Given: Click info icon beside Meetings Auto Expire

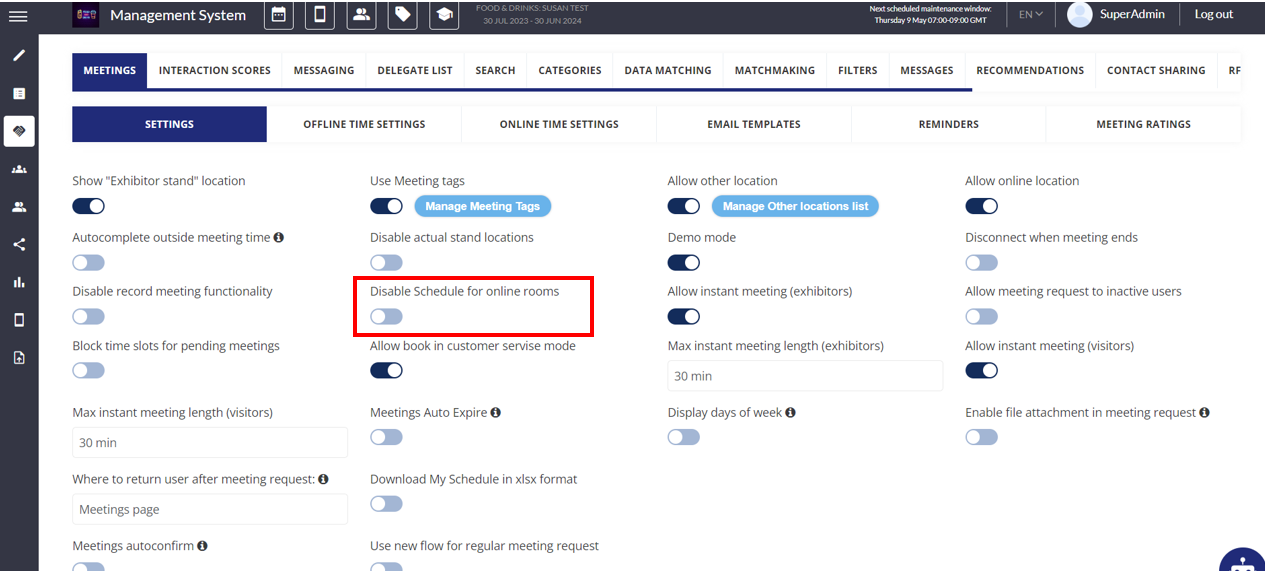Looking at the screenshot, I should [x=496, y=412].
